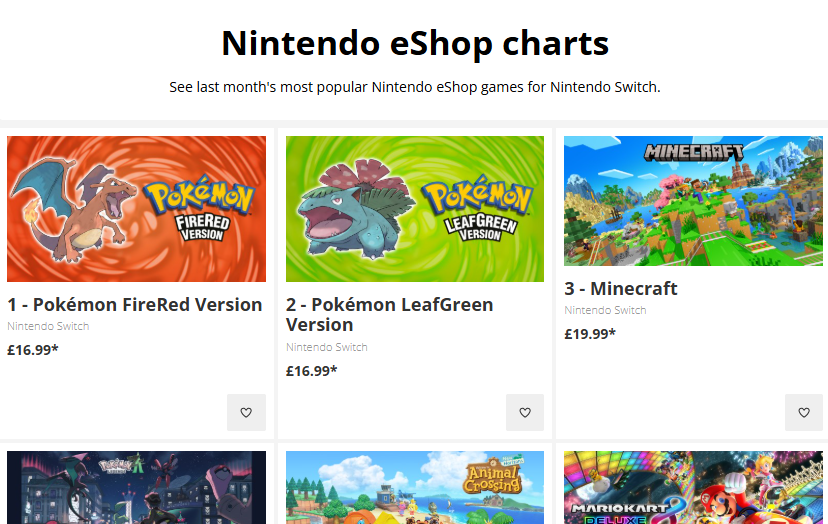The image size is (828, 524).
Task: Open the '1 - Pokémon FireRed Version' title link
Action: (135, 305)
